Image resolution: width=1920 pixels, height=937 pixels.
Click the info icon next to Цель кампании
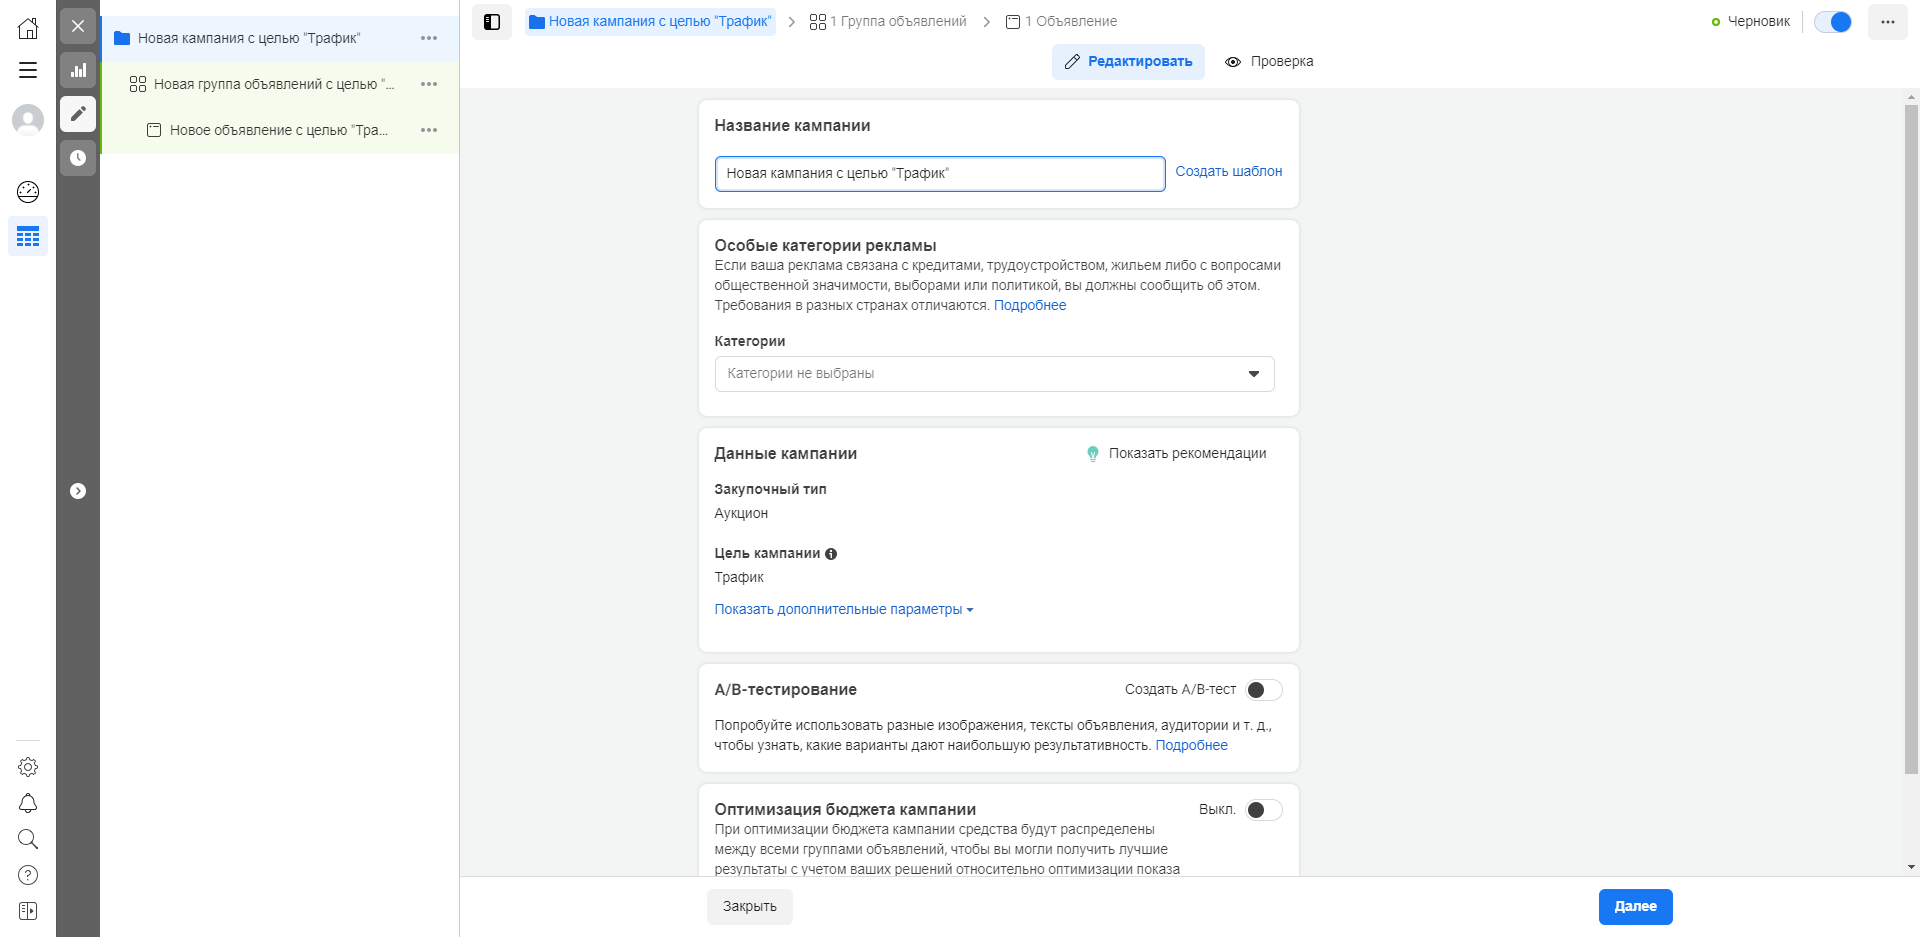click(x=831, y=554)
